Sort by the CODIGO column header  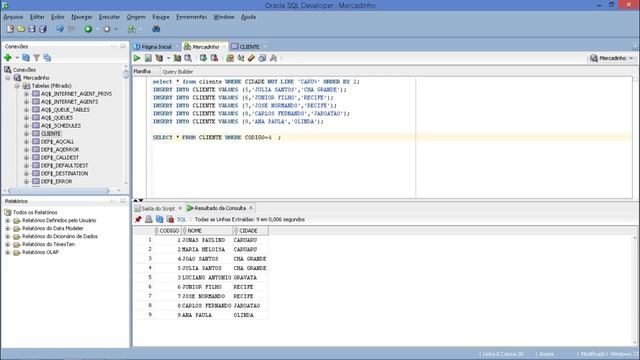(169, 231)
